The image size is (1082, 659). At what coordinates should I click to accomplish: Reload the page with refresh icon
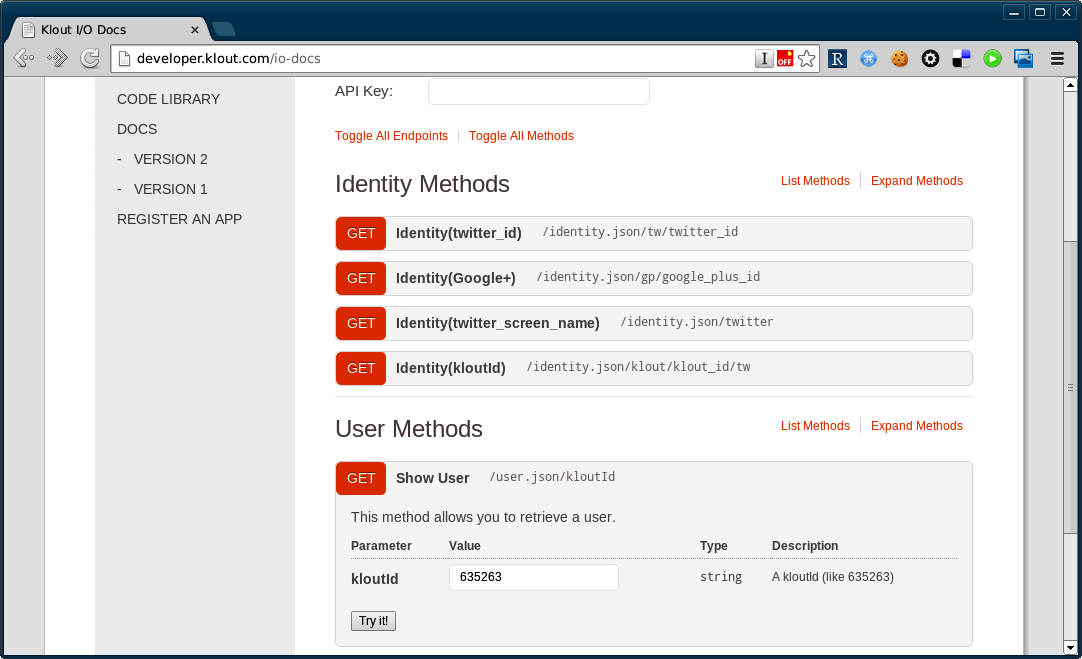[89, 58]
